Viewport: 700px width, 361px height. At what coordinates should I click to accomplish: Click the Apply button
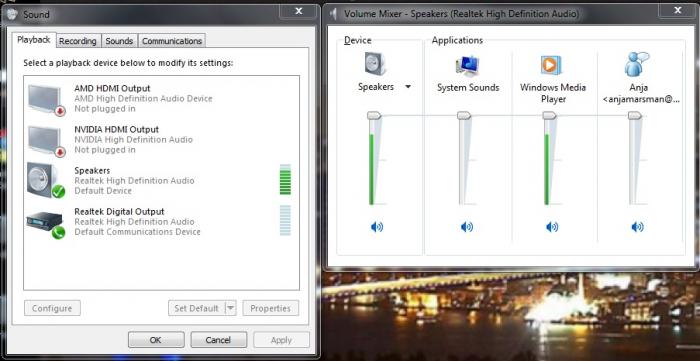point(281,340)
